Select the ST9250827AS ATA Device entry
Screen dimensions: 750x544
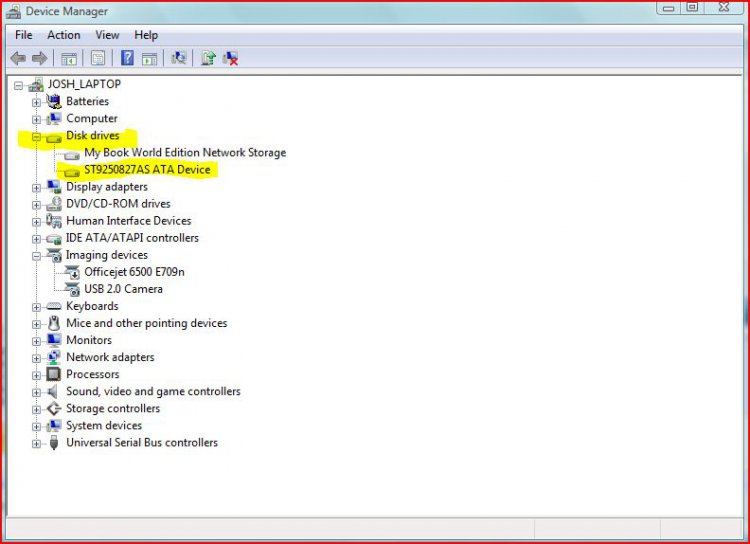tap(147, 170)
